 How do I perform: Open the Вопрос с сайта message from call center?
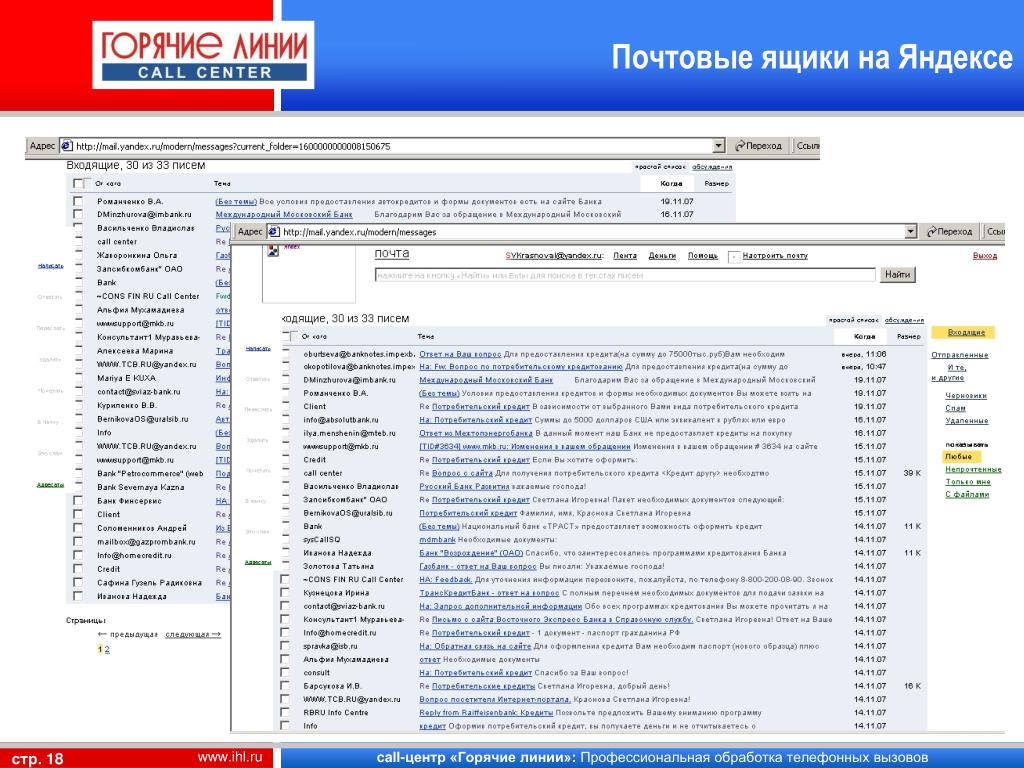pos(462,473)
